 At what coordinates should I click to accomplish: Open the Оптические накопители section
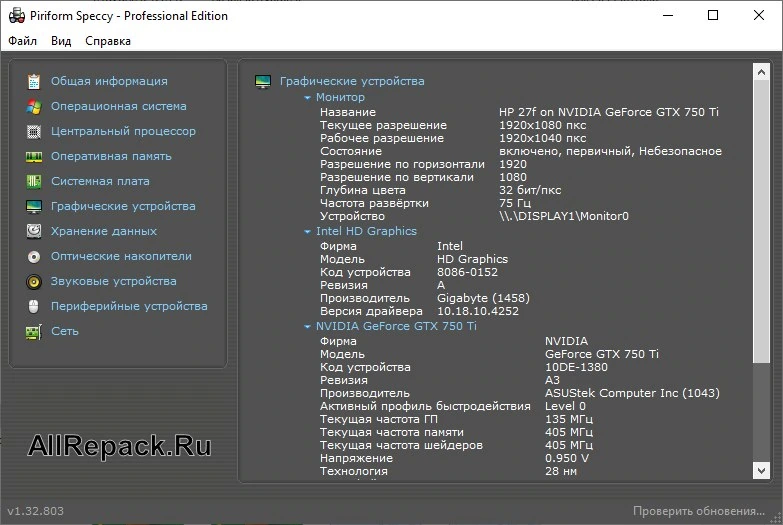coord(121,256)
